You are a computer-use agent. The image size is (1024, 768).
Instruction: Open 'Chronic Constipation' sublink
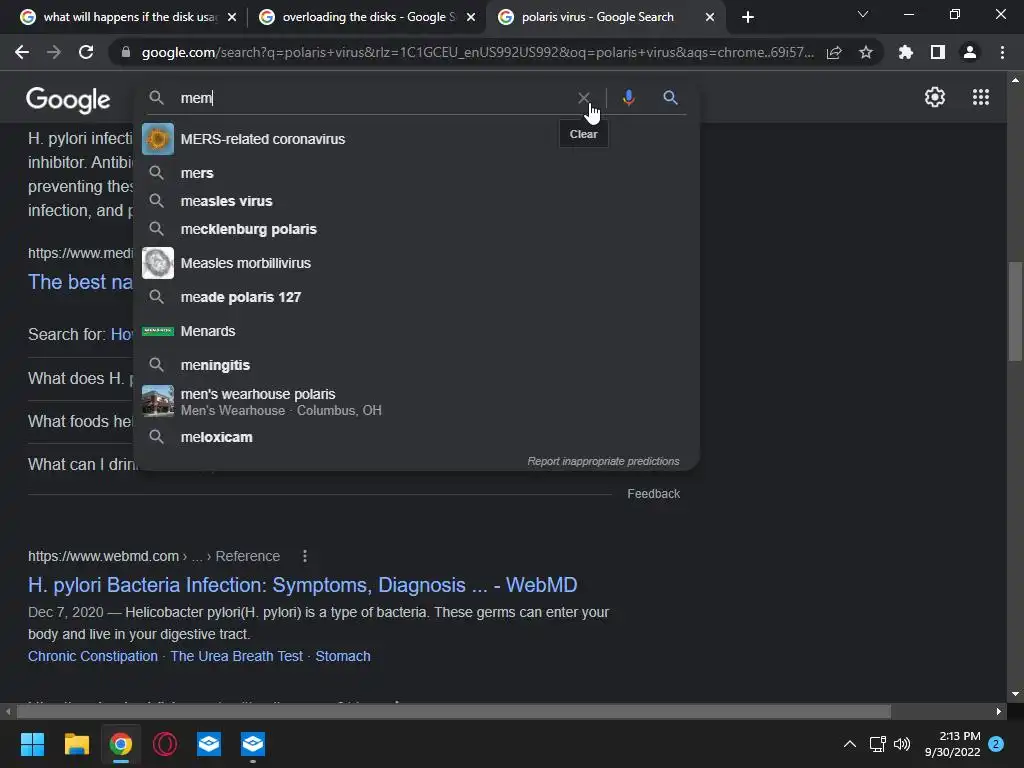[x=93, y=656]
